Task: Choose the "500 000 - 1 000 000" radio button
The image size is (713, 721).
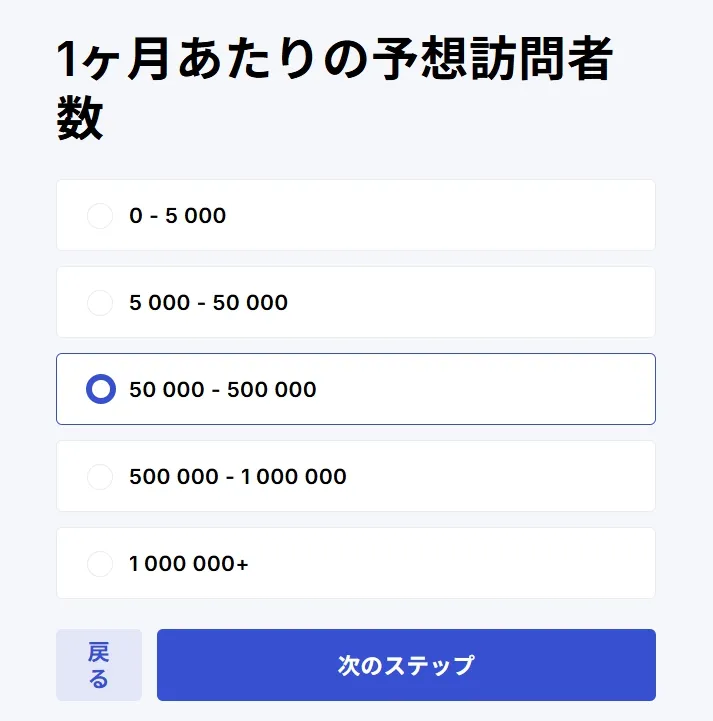Action: coord(100,477)
